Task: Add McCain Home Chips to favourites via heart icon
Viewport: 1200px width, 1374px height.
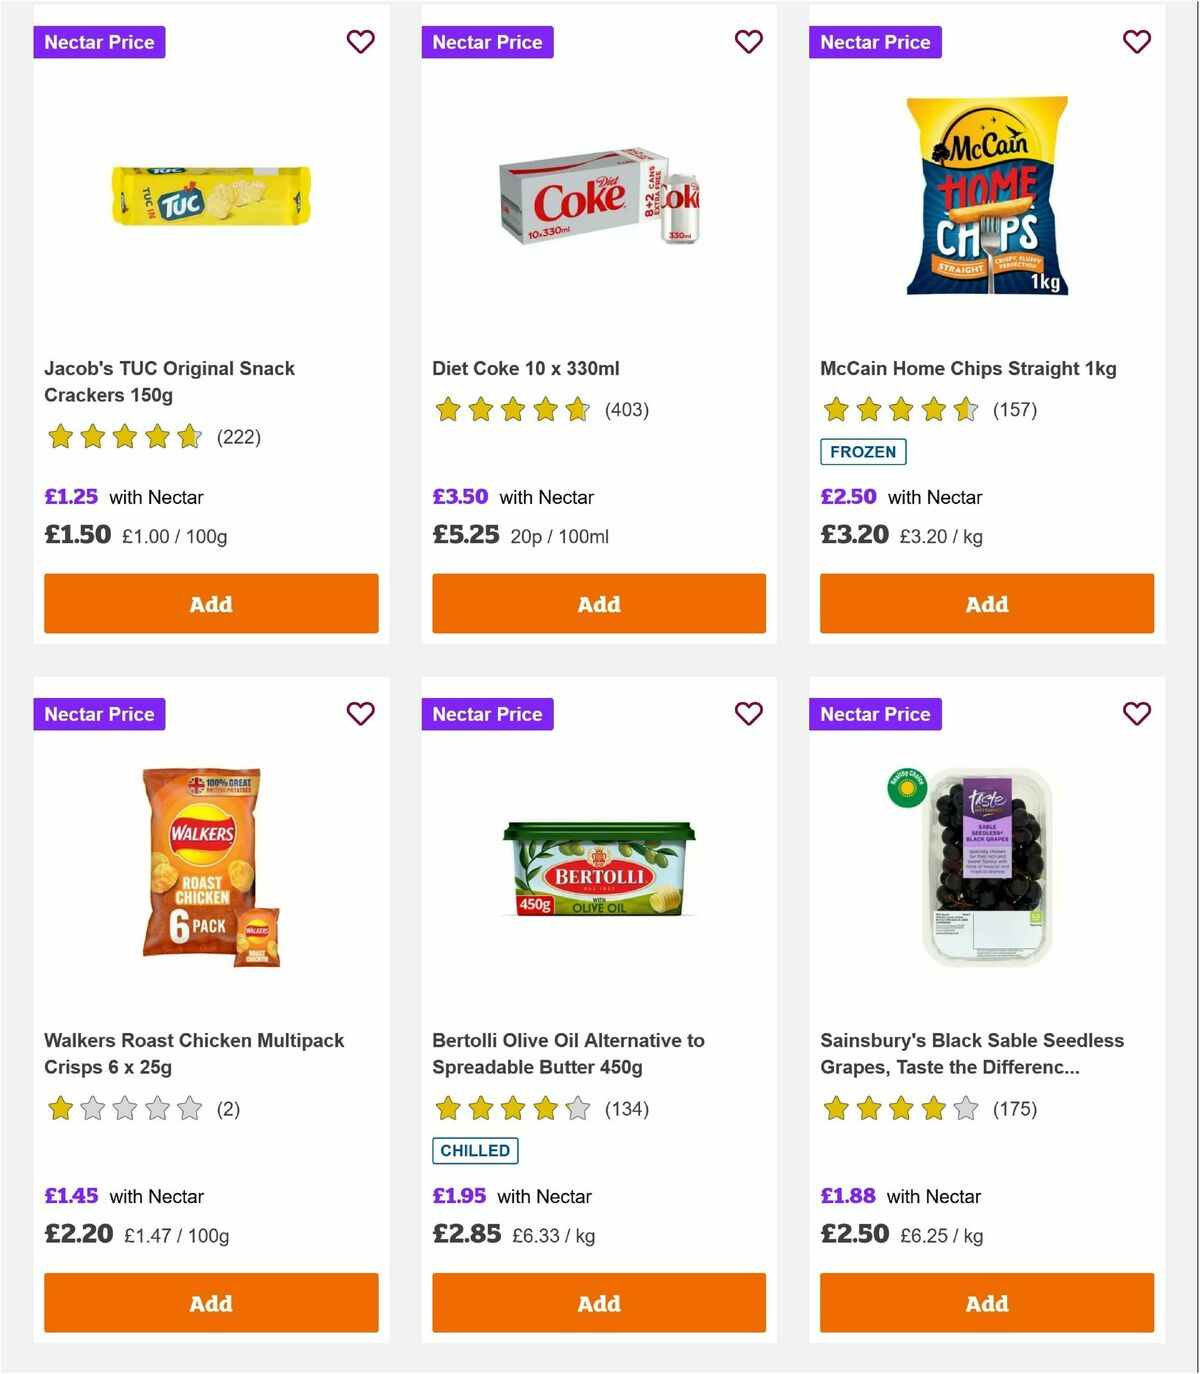Action: tap(1136, 42)
